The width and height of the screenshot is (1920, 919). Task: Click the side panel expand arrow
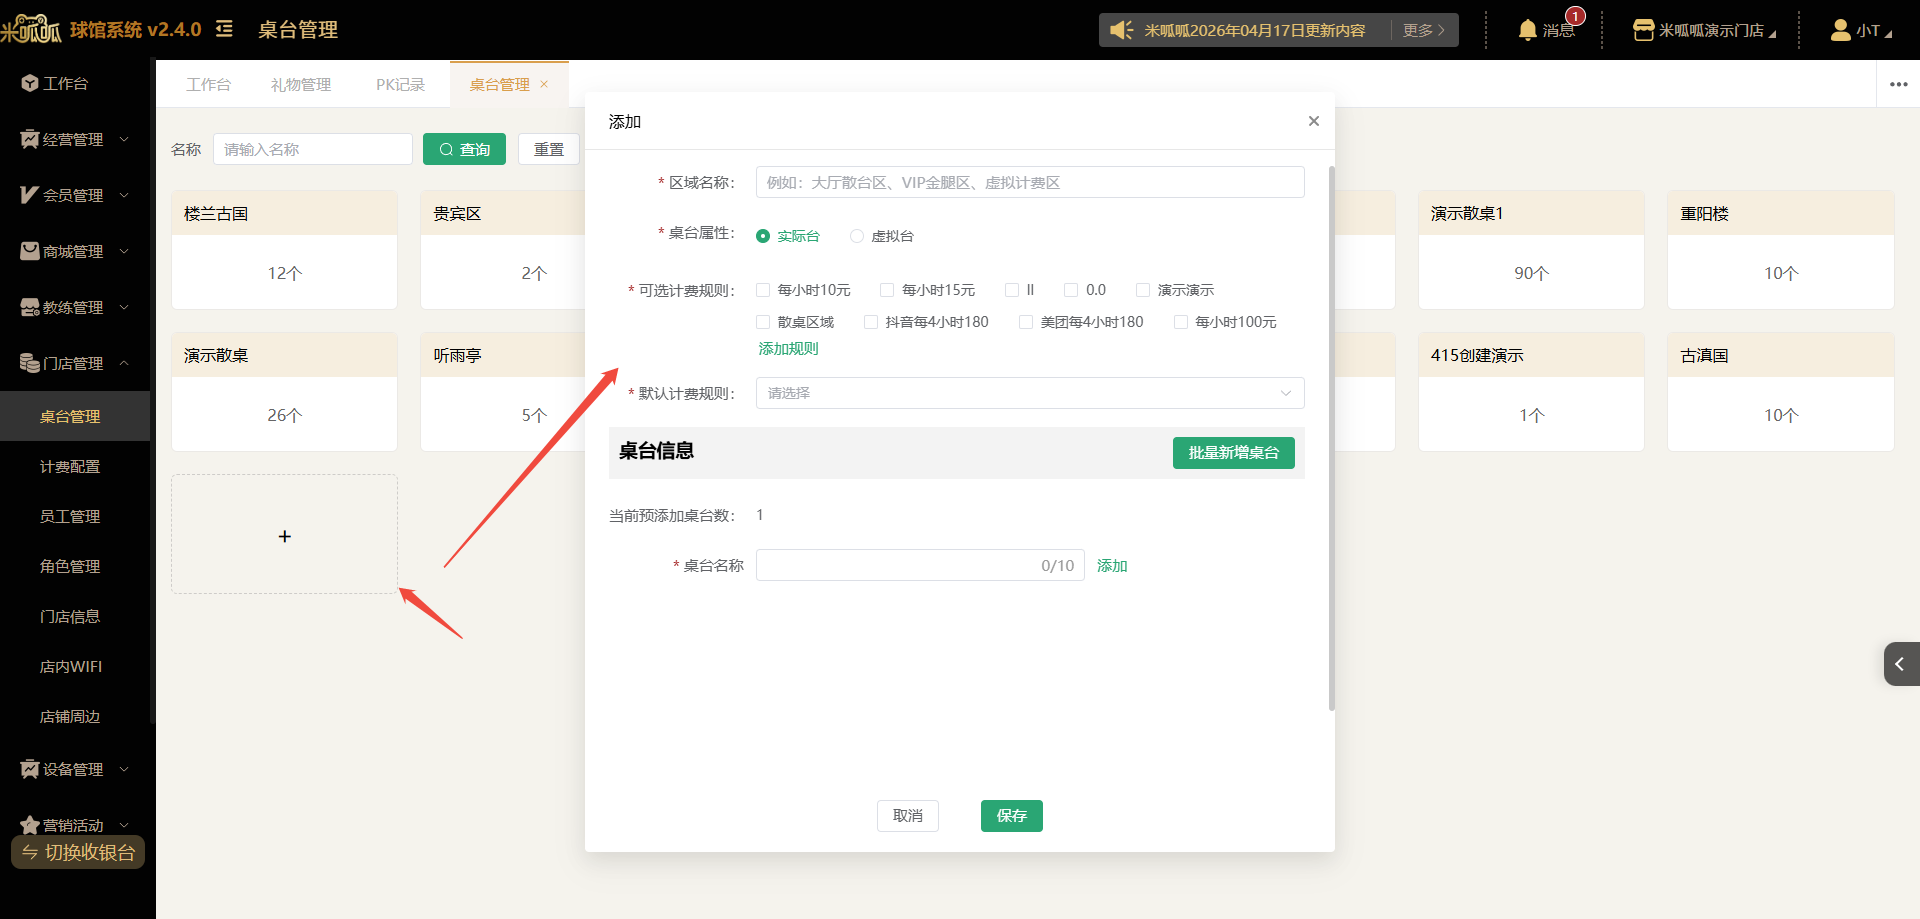click(x=1901, y=664)
